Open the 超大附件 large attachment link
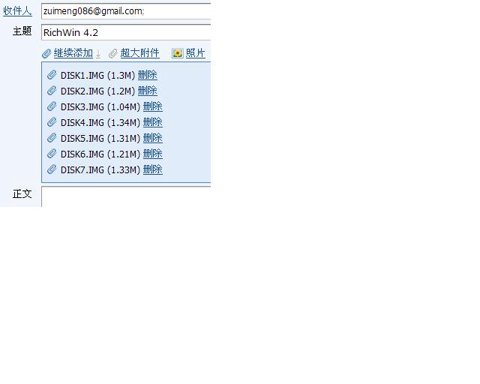Screen dimensions: 480x384 140,53
